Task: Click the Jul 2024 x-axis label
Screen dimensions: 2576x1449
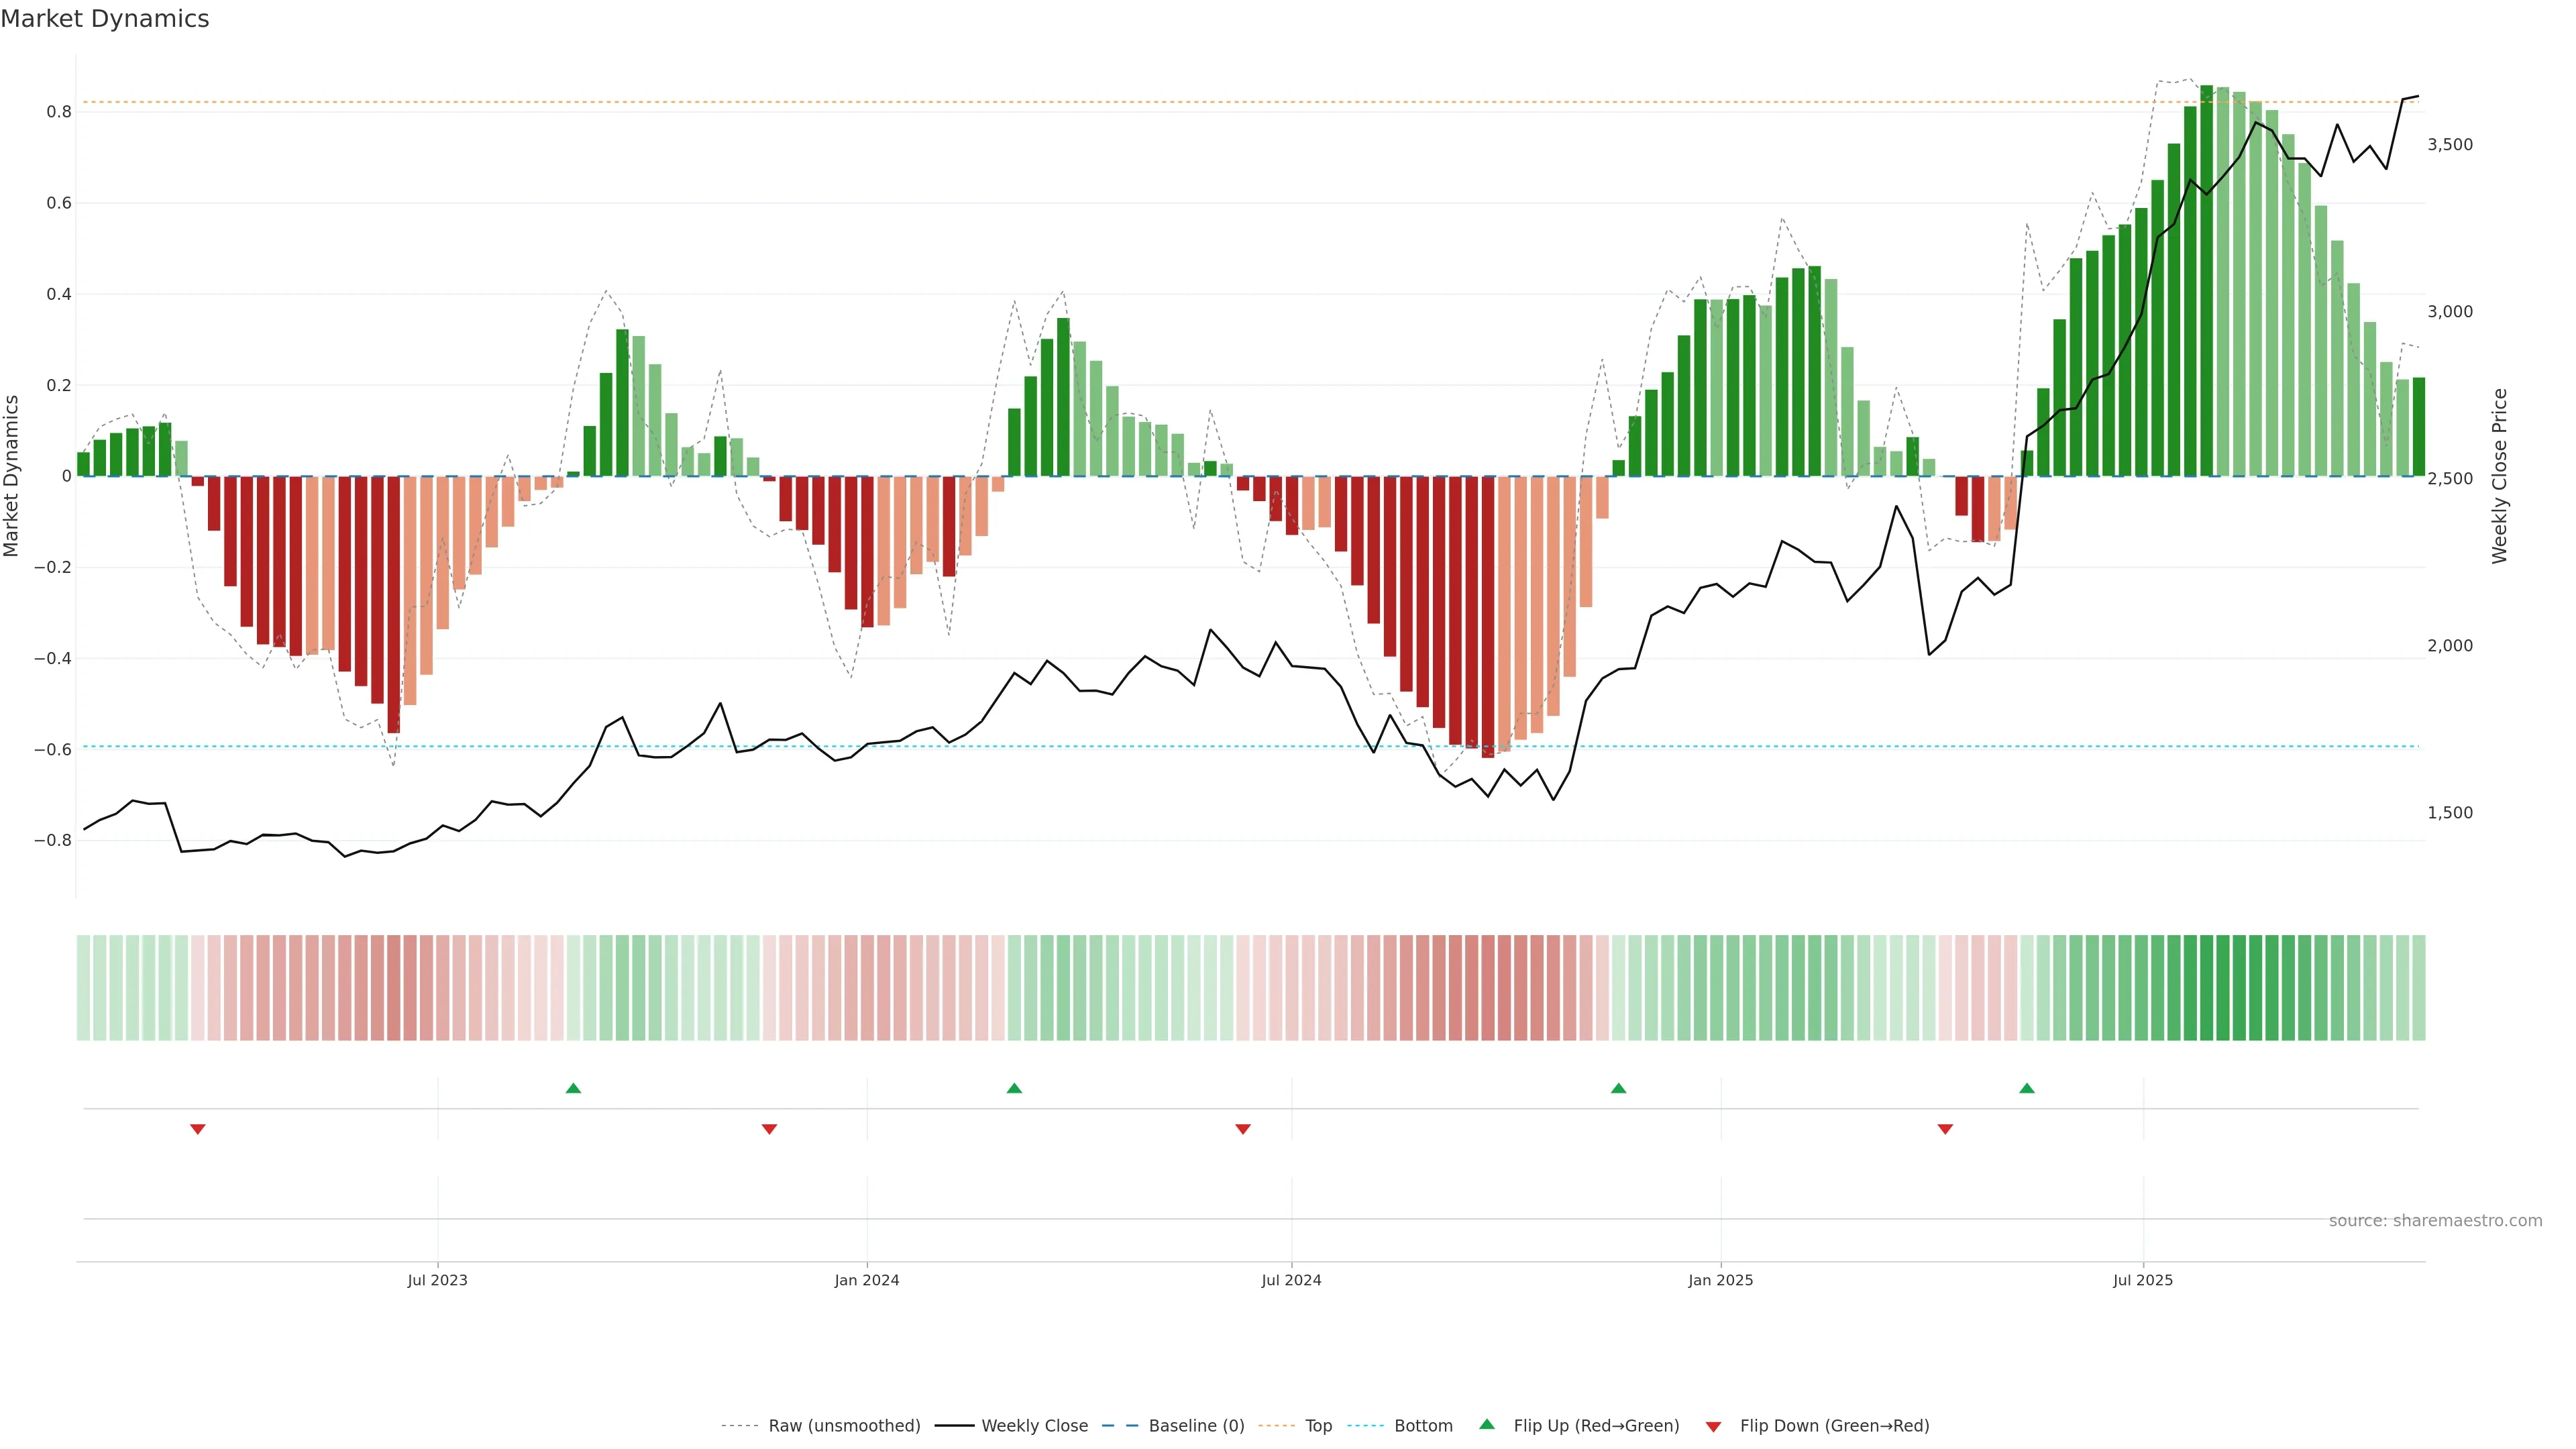Action: (1291, 1280)
